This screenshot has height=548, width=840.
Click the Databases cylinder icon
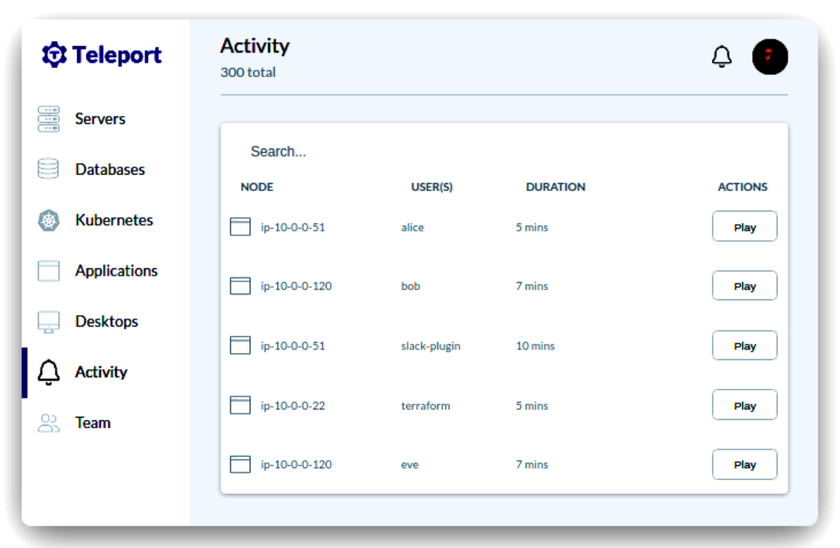tap(48, 169)
